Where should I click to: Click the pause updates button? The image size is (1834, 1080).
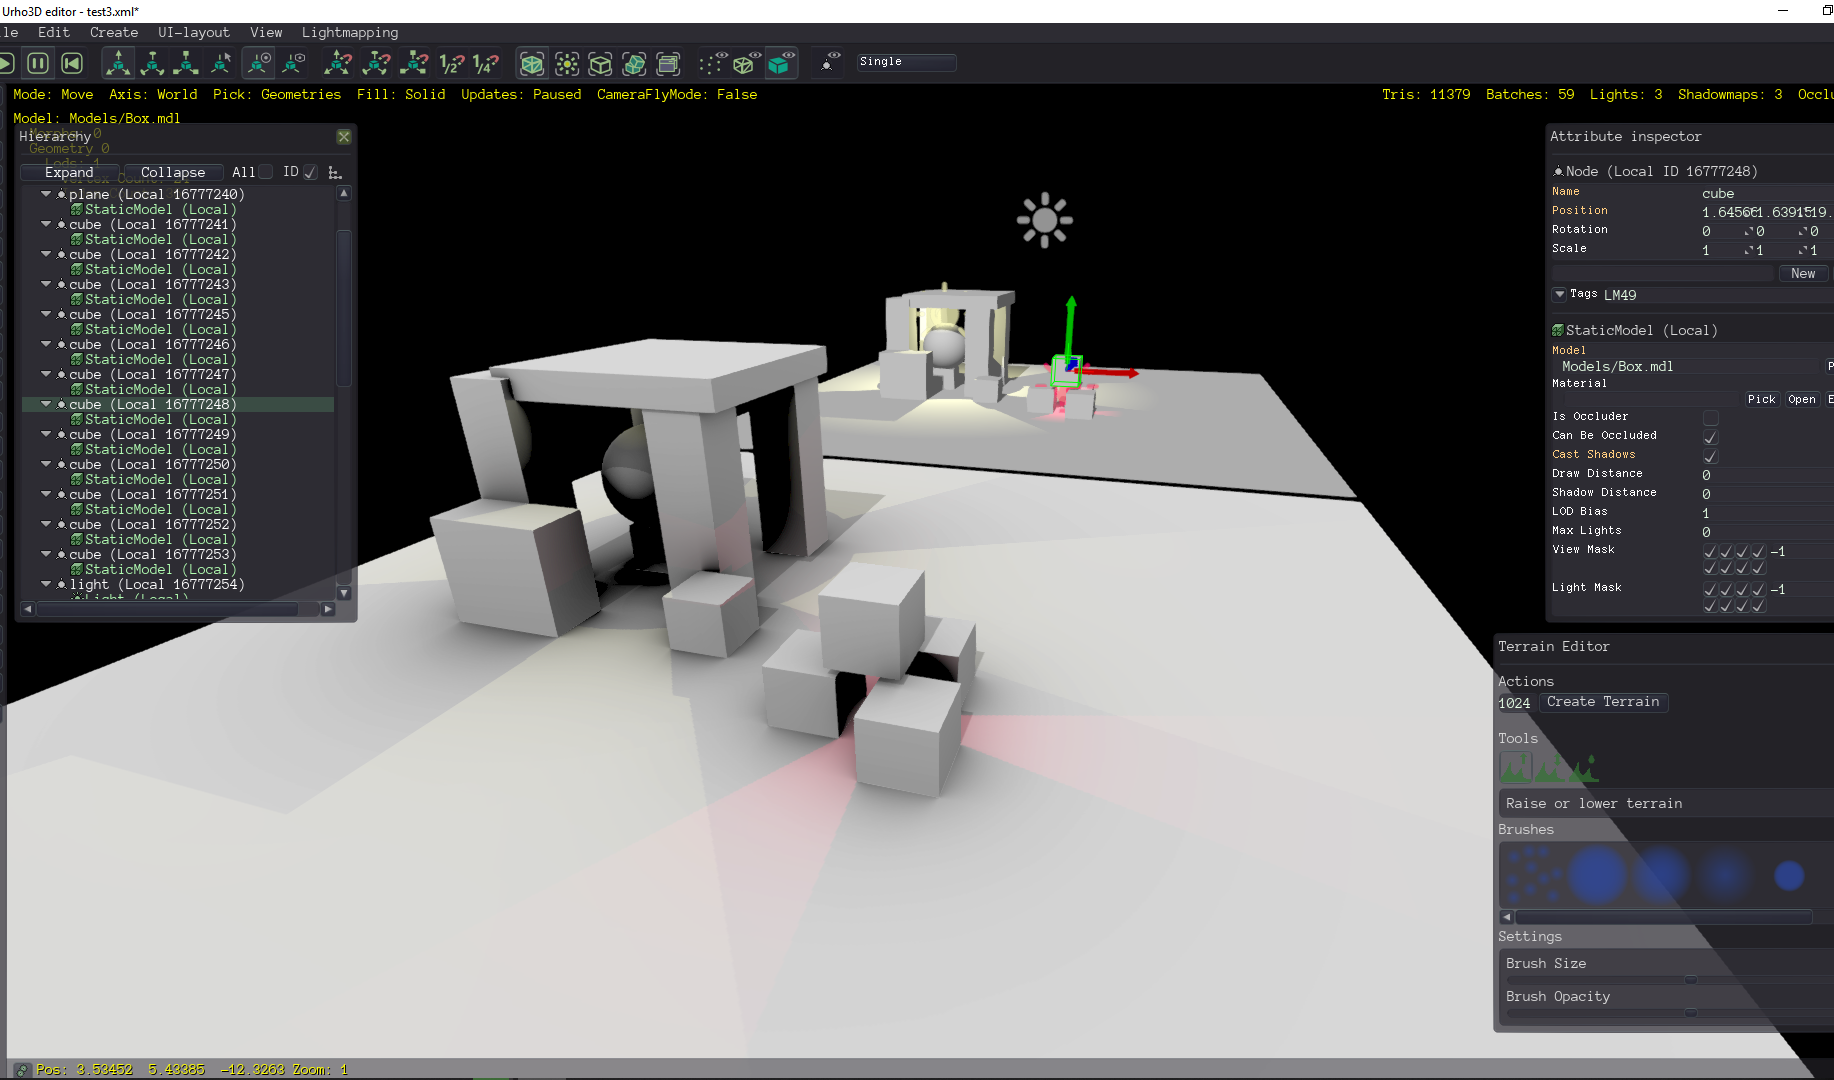click(x=38, y=64)
